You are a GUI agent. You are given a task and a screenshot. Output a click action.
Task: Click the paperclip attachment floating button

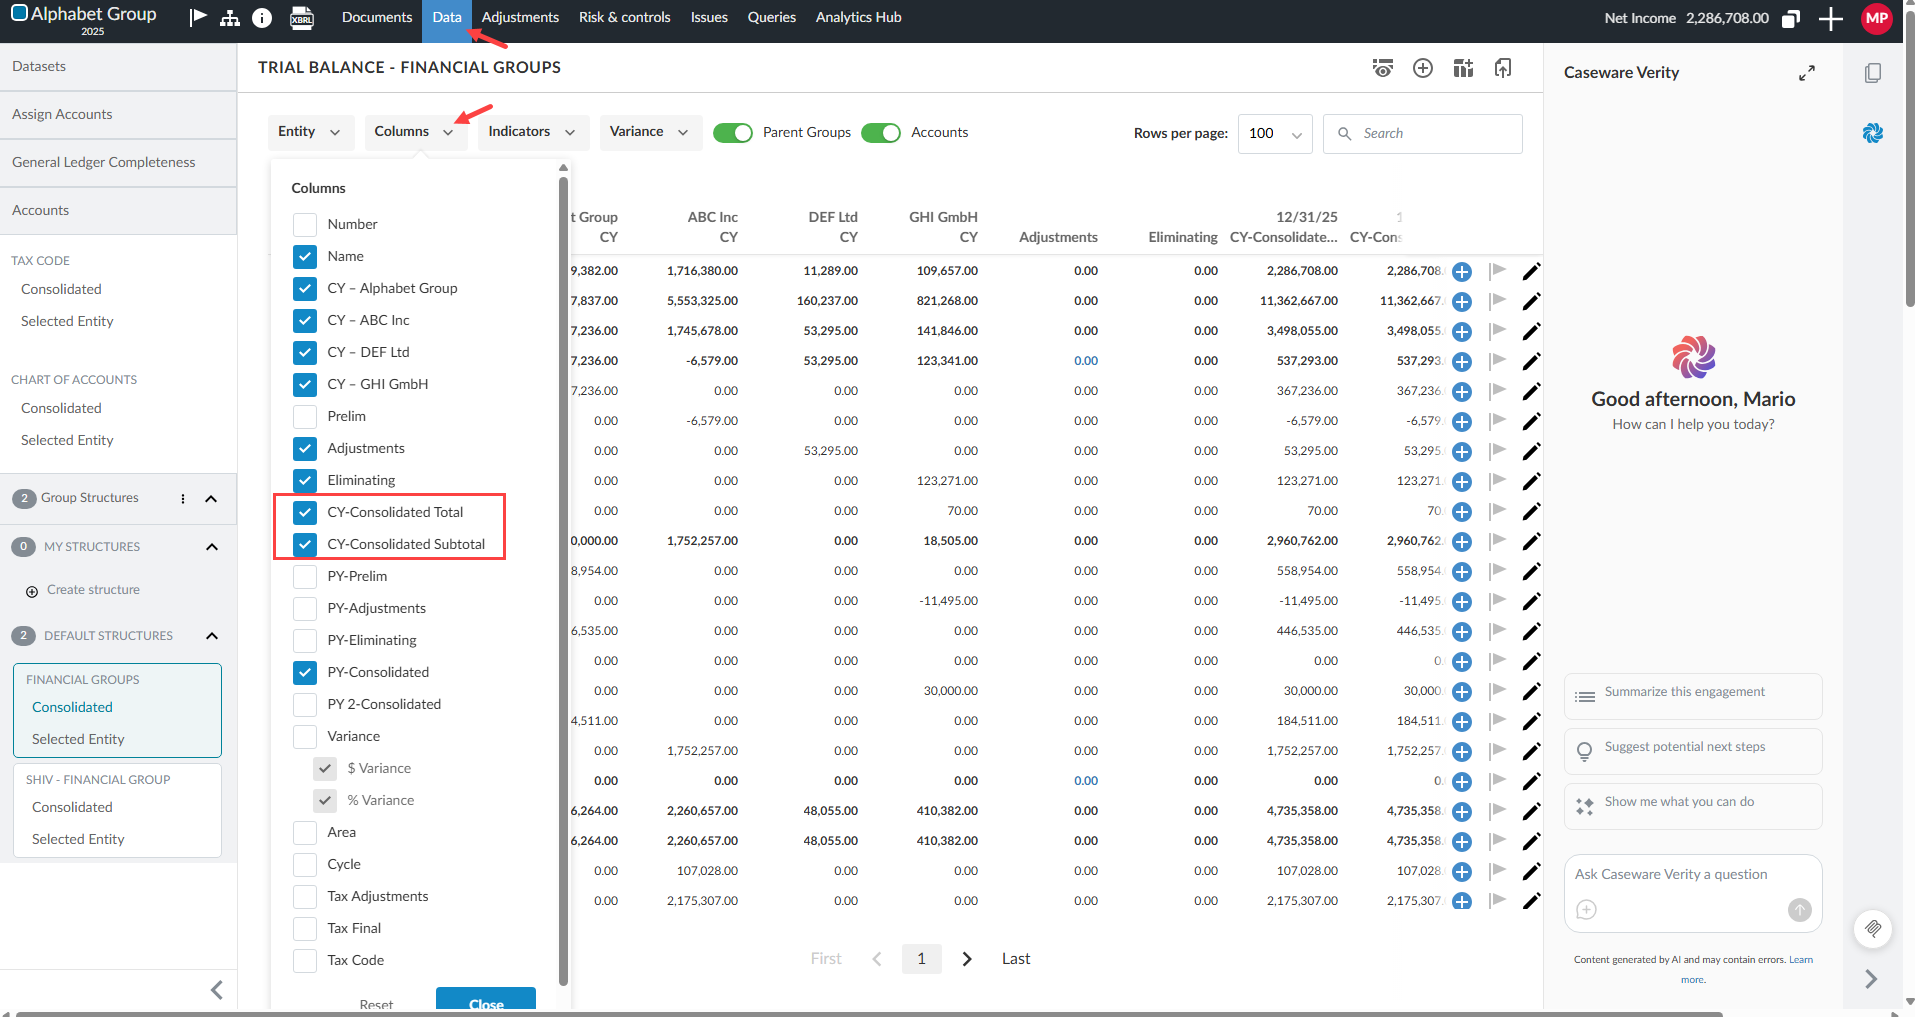pyautogui.click(x=1873, y=928)
